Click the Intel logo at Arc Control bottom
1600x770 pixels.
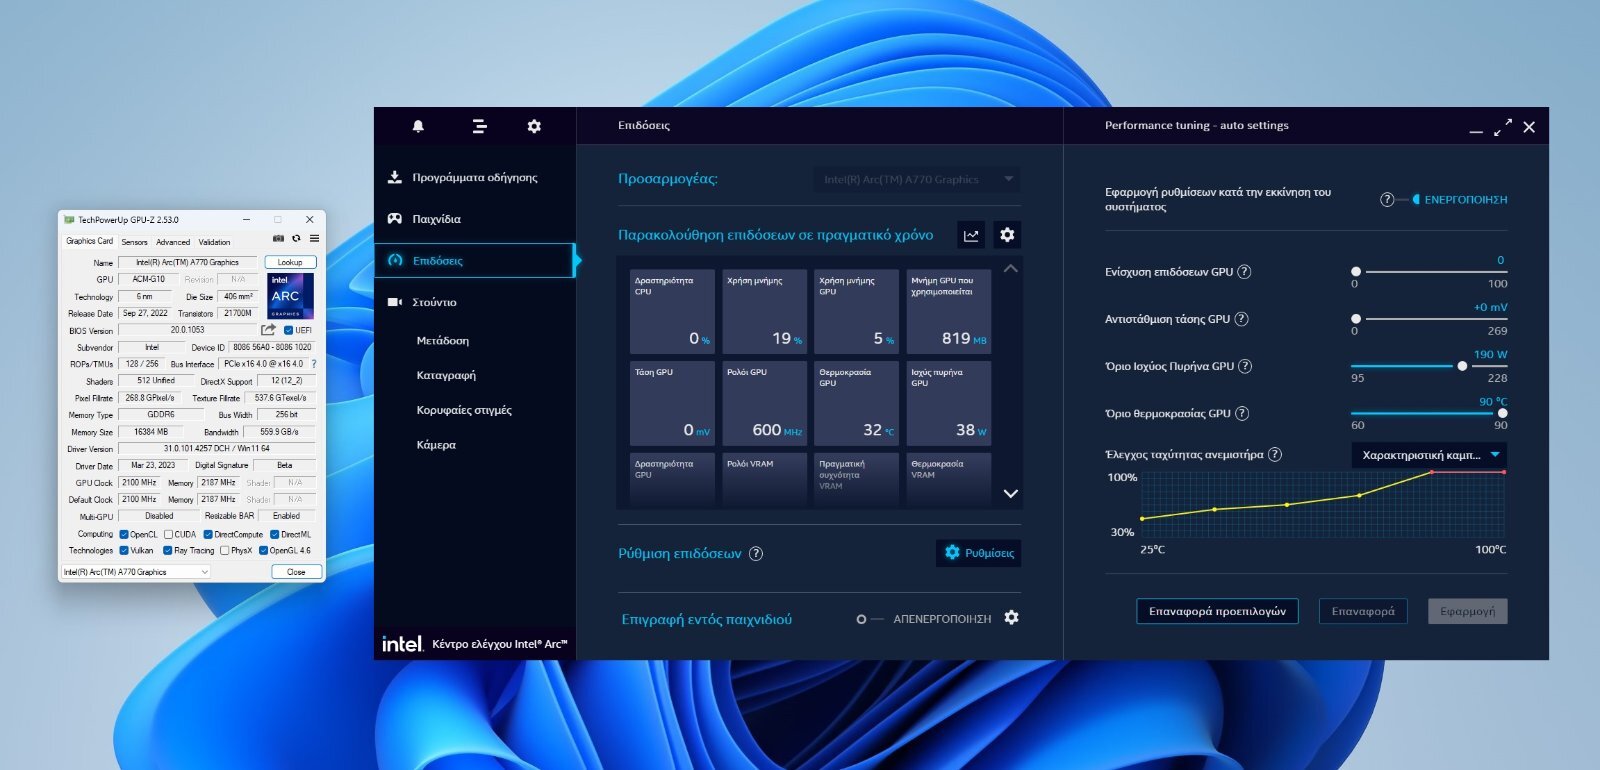(402, 644)
